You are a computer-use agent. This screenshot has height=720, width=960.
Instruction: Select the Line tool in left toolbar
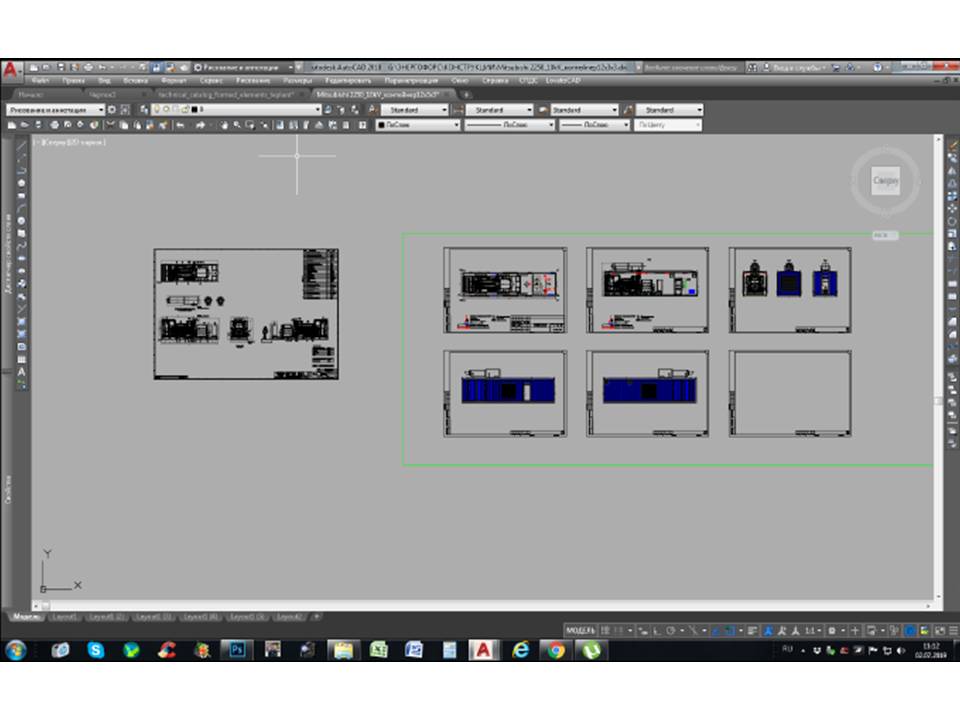click(x=22, y=145)
